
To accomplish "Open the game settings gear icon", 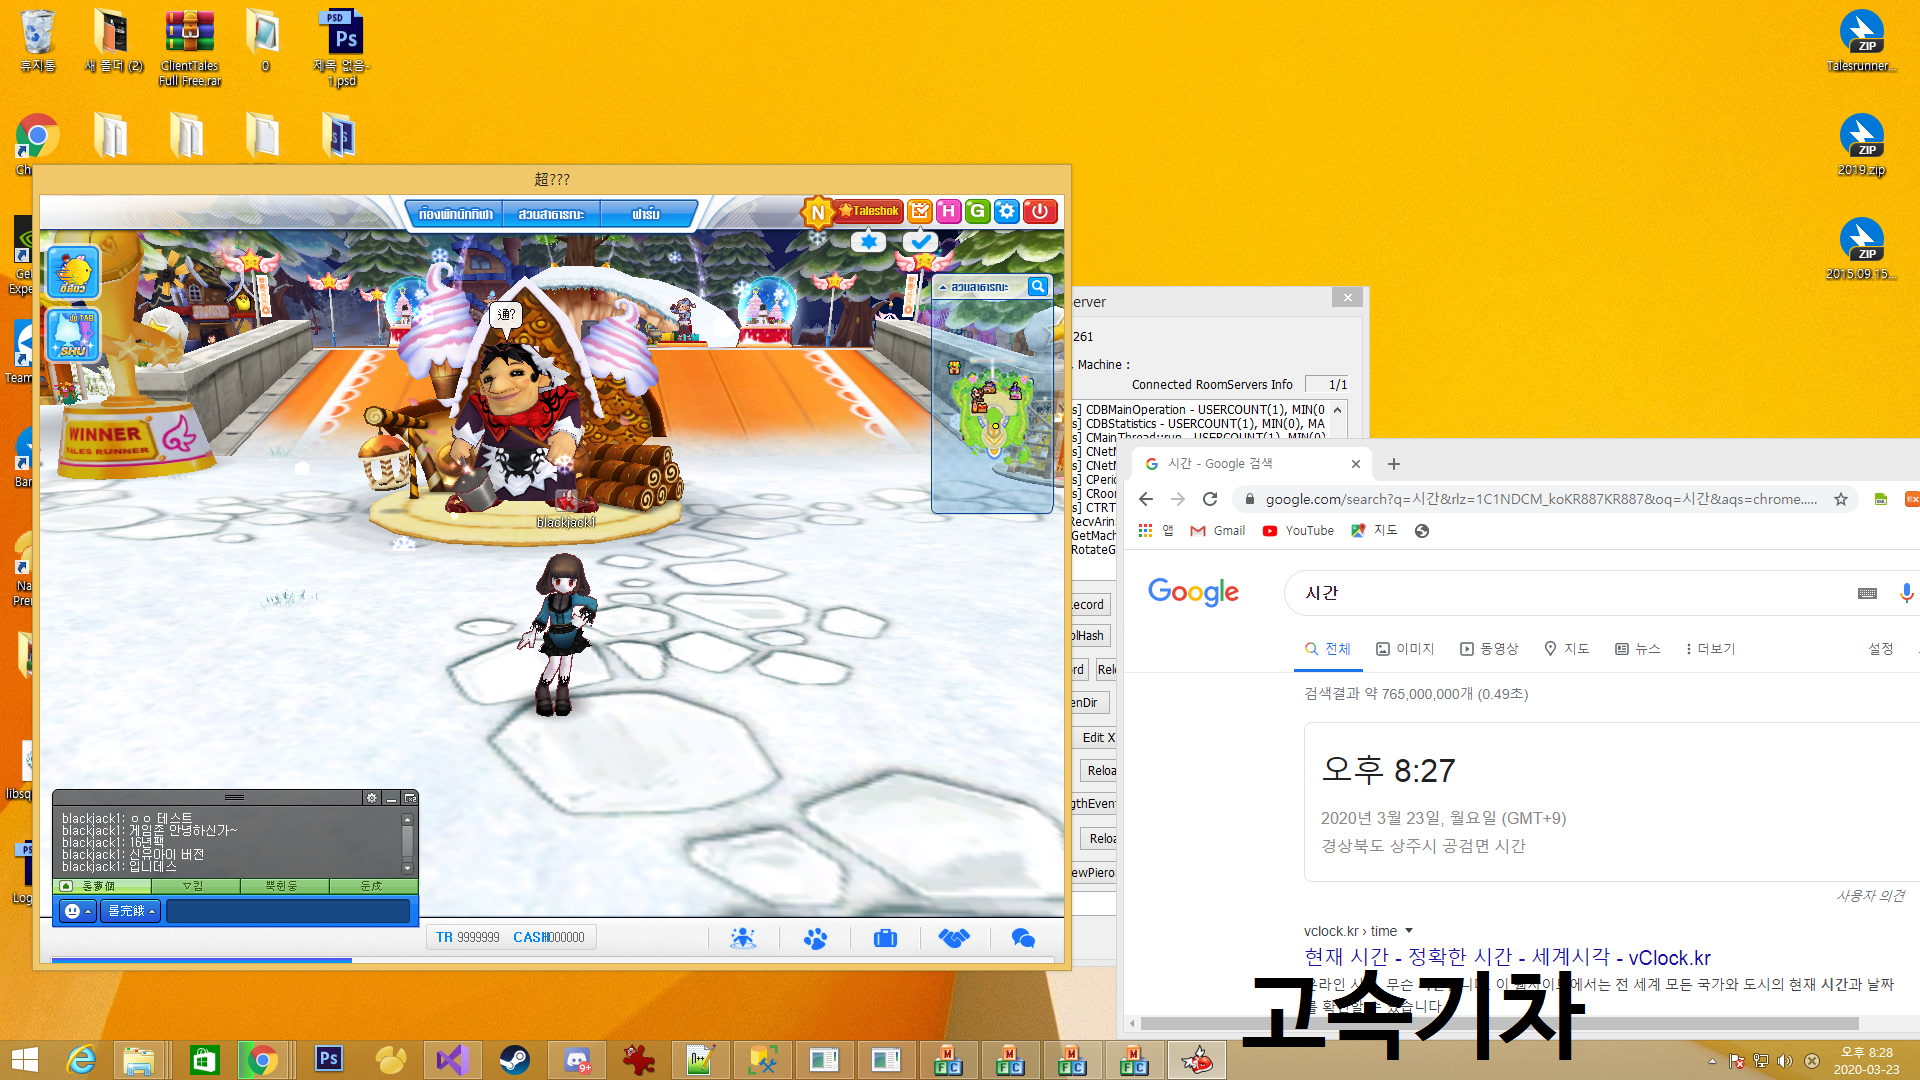I will [x=1007, y=211].
